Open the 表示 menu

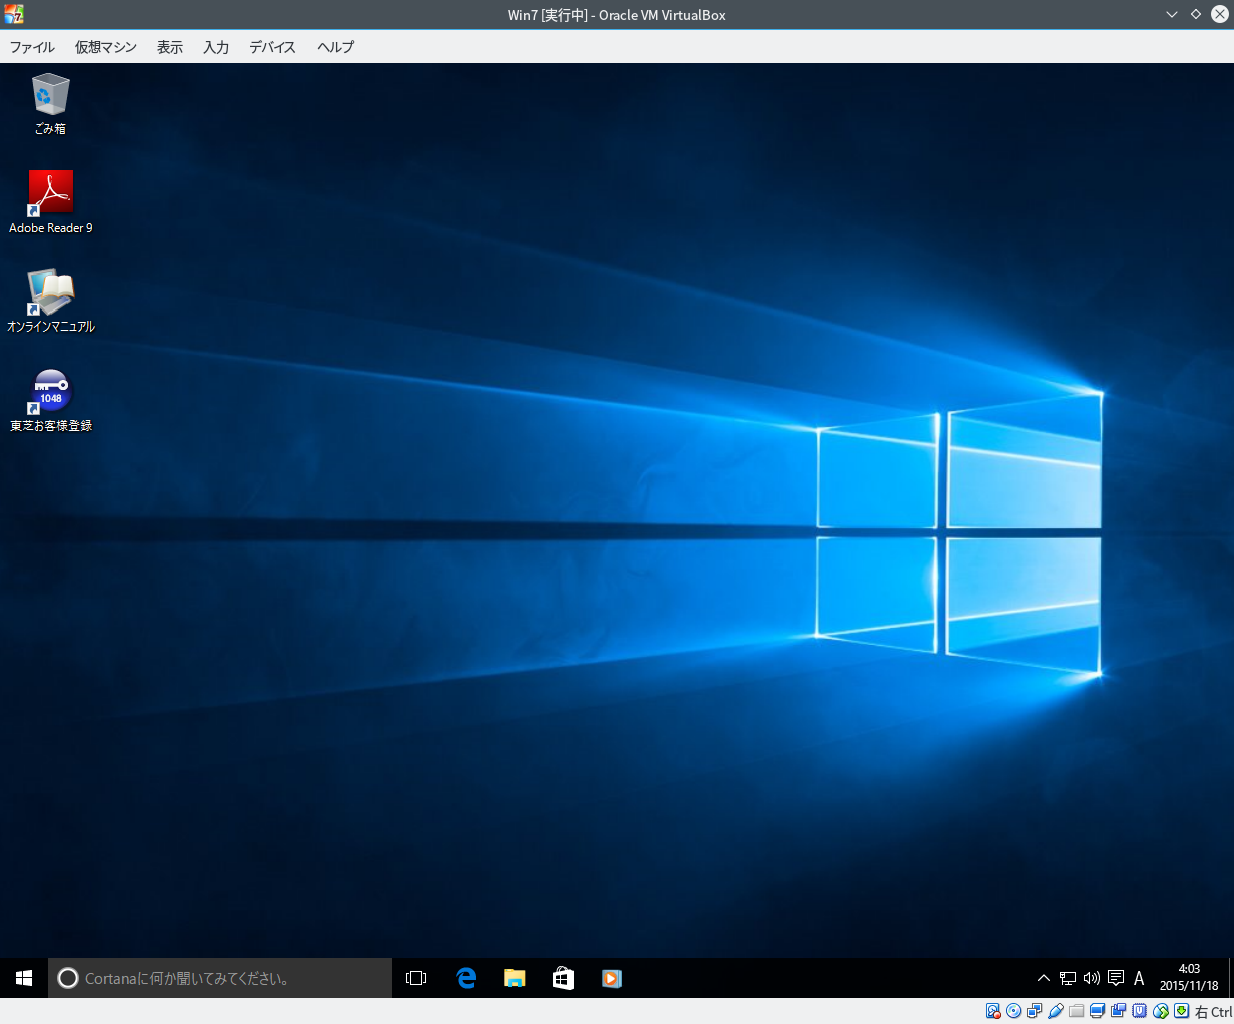point(170,47)
